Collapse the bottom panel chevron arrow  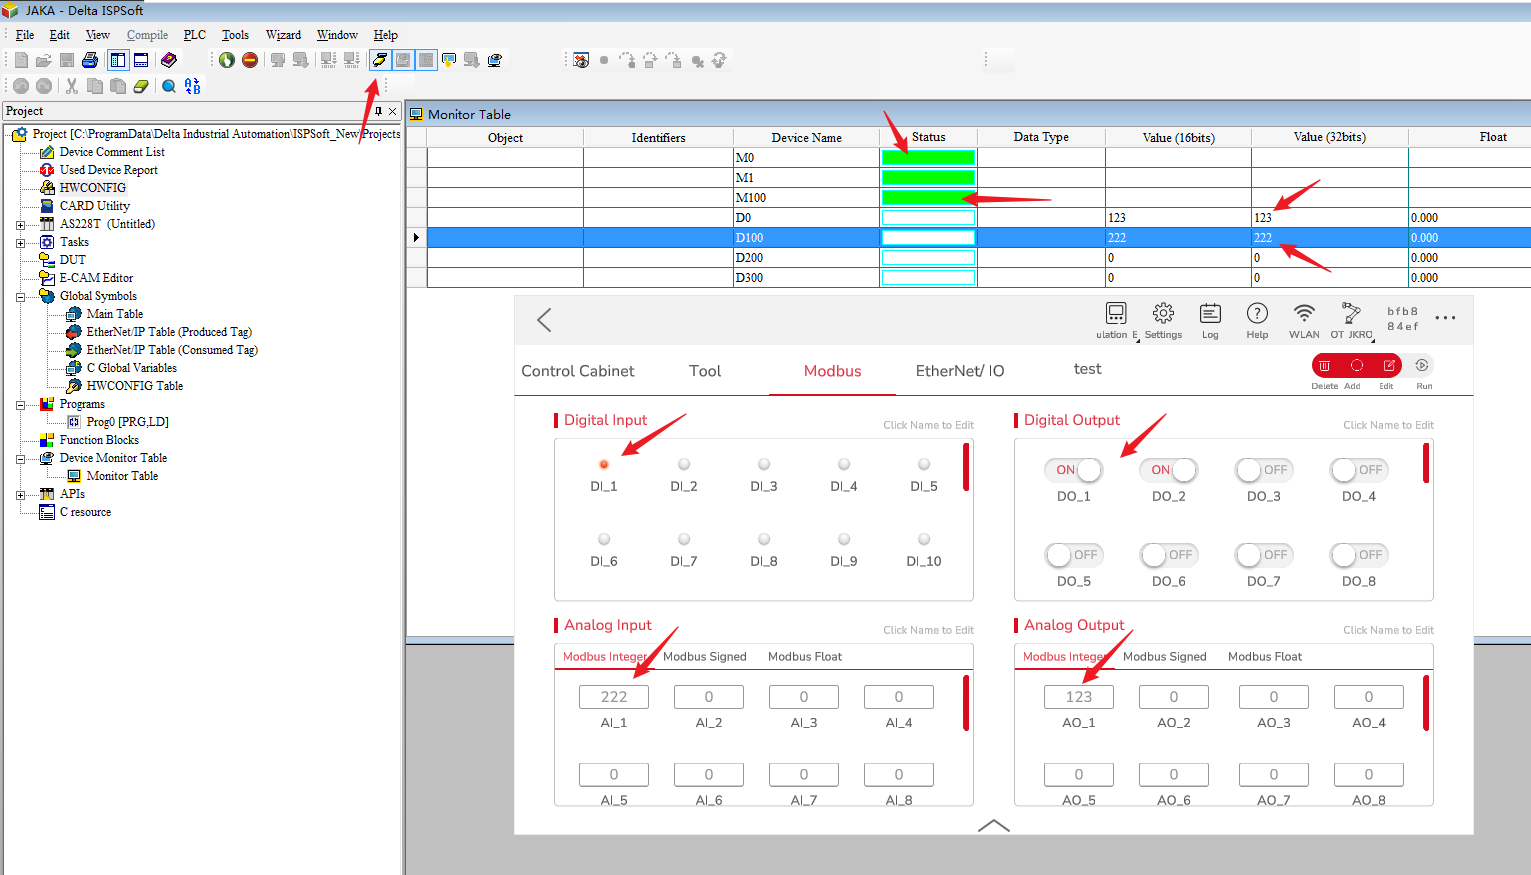(x=993, y=825)
